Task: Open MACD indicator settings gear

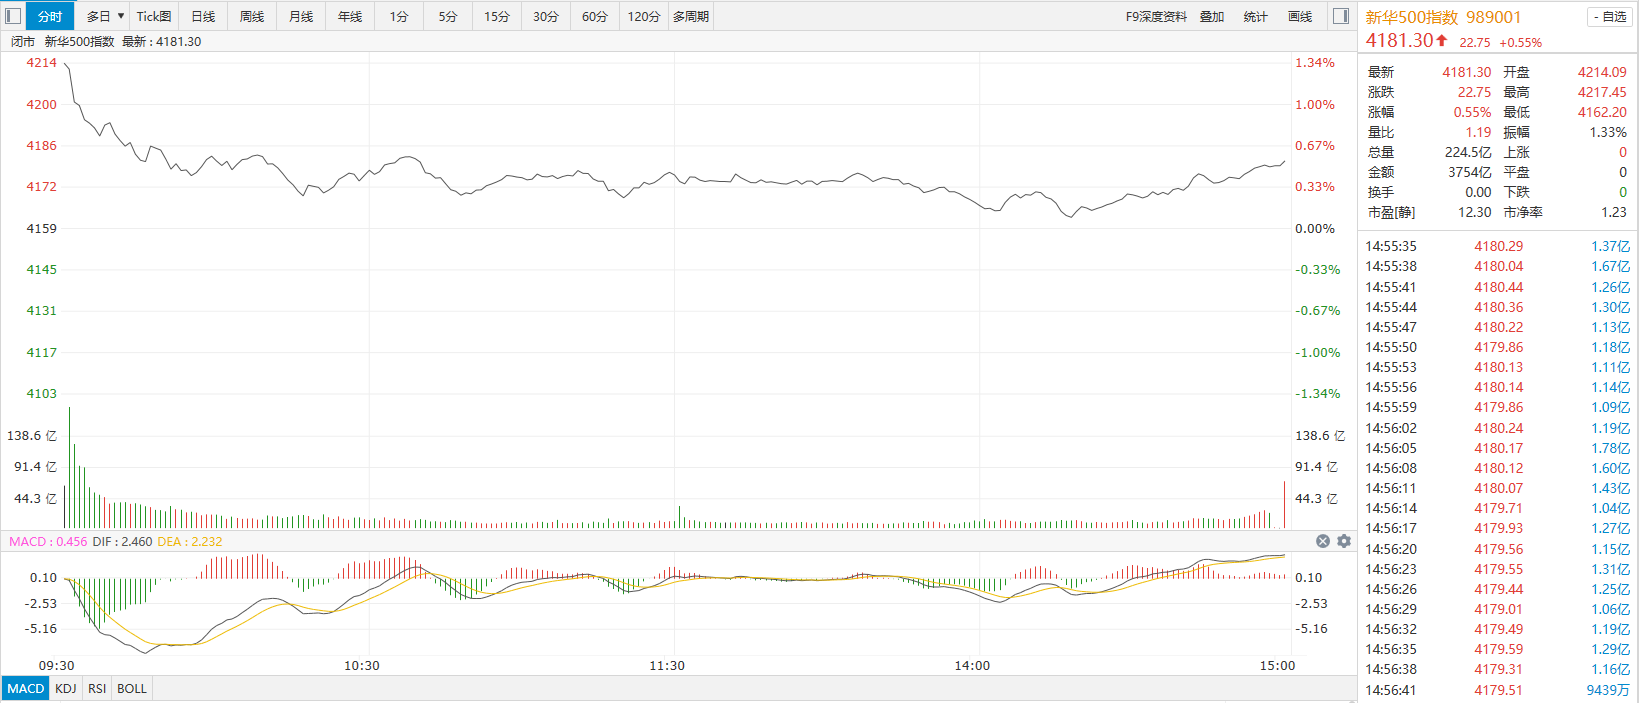Action: (x=1344, y=541)
